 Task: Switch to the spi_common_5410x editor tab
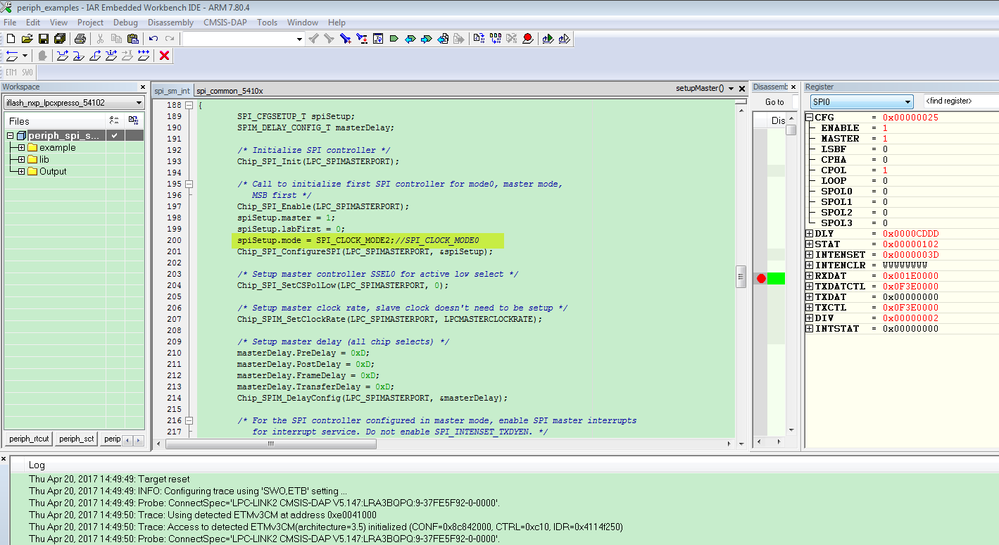point(230,91)
